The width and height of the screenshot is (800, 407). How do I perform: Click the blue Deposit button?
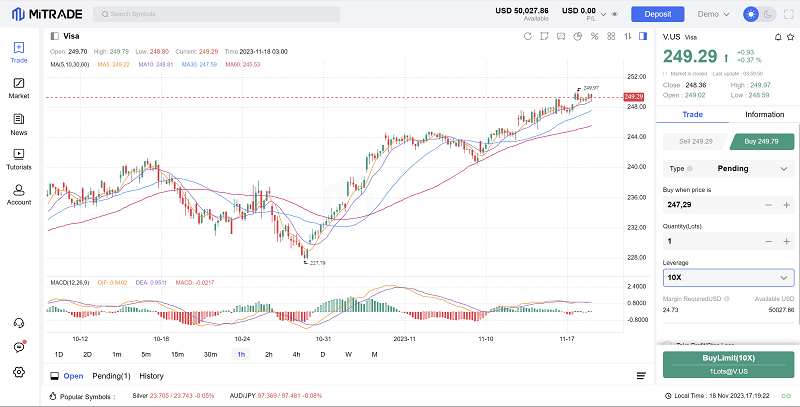pos(657,15)
